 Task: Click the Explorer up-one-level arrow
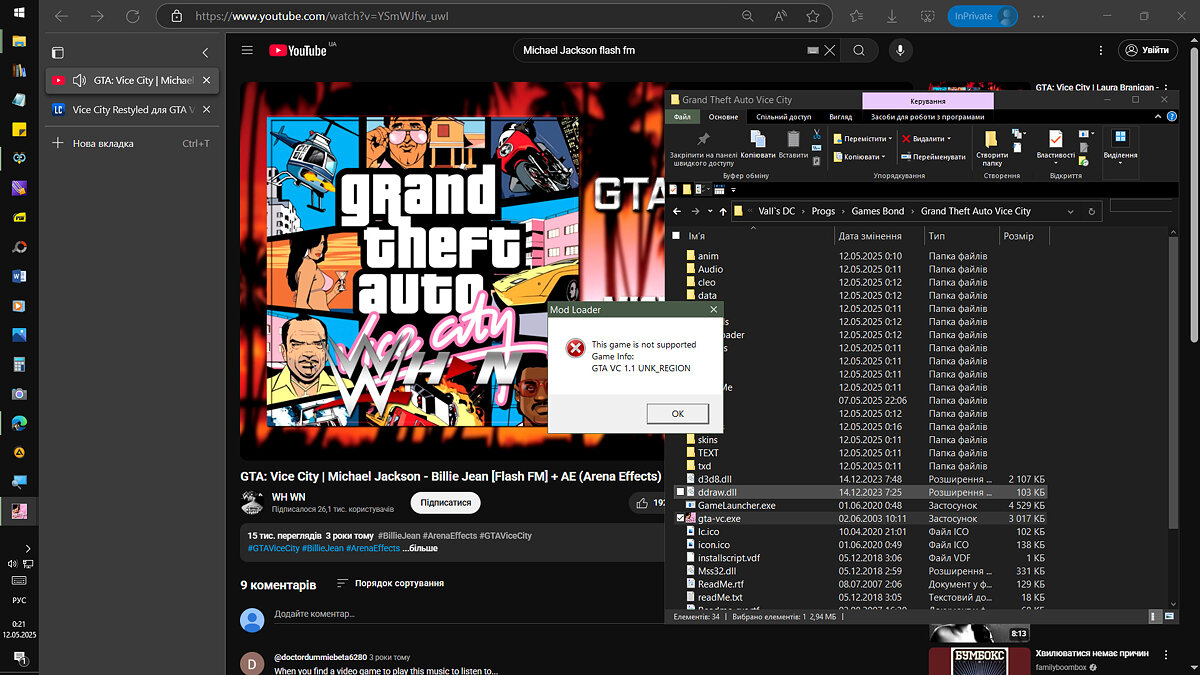pos(723,211)
